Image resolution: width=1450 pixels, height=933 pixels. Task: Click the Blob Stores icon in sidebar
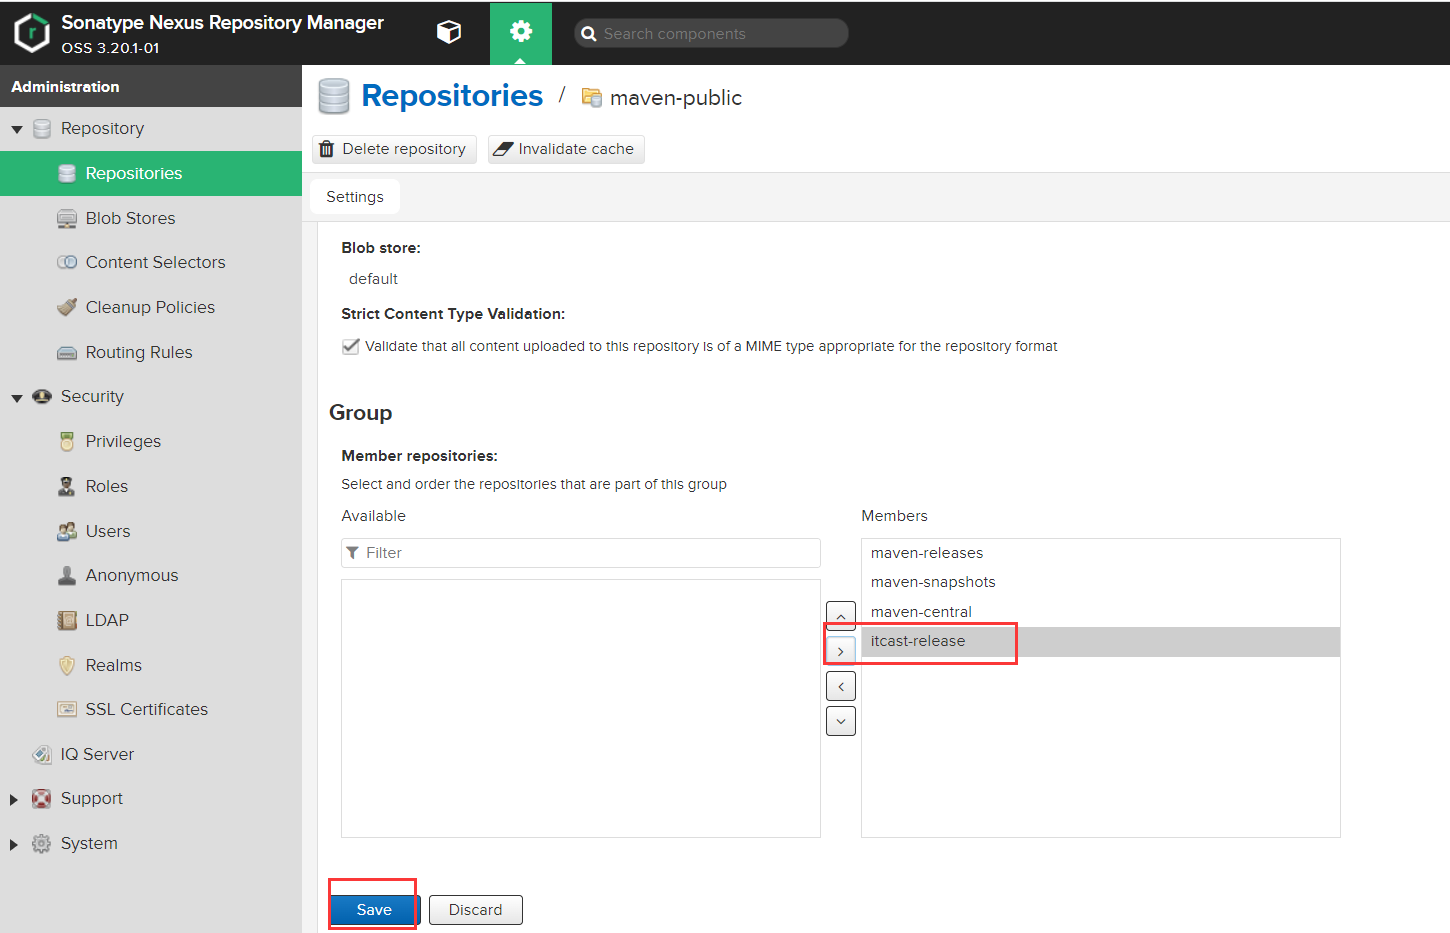(67, 218)
